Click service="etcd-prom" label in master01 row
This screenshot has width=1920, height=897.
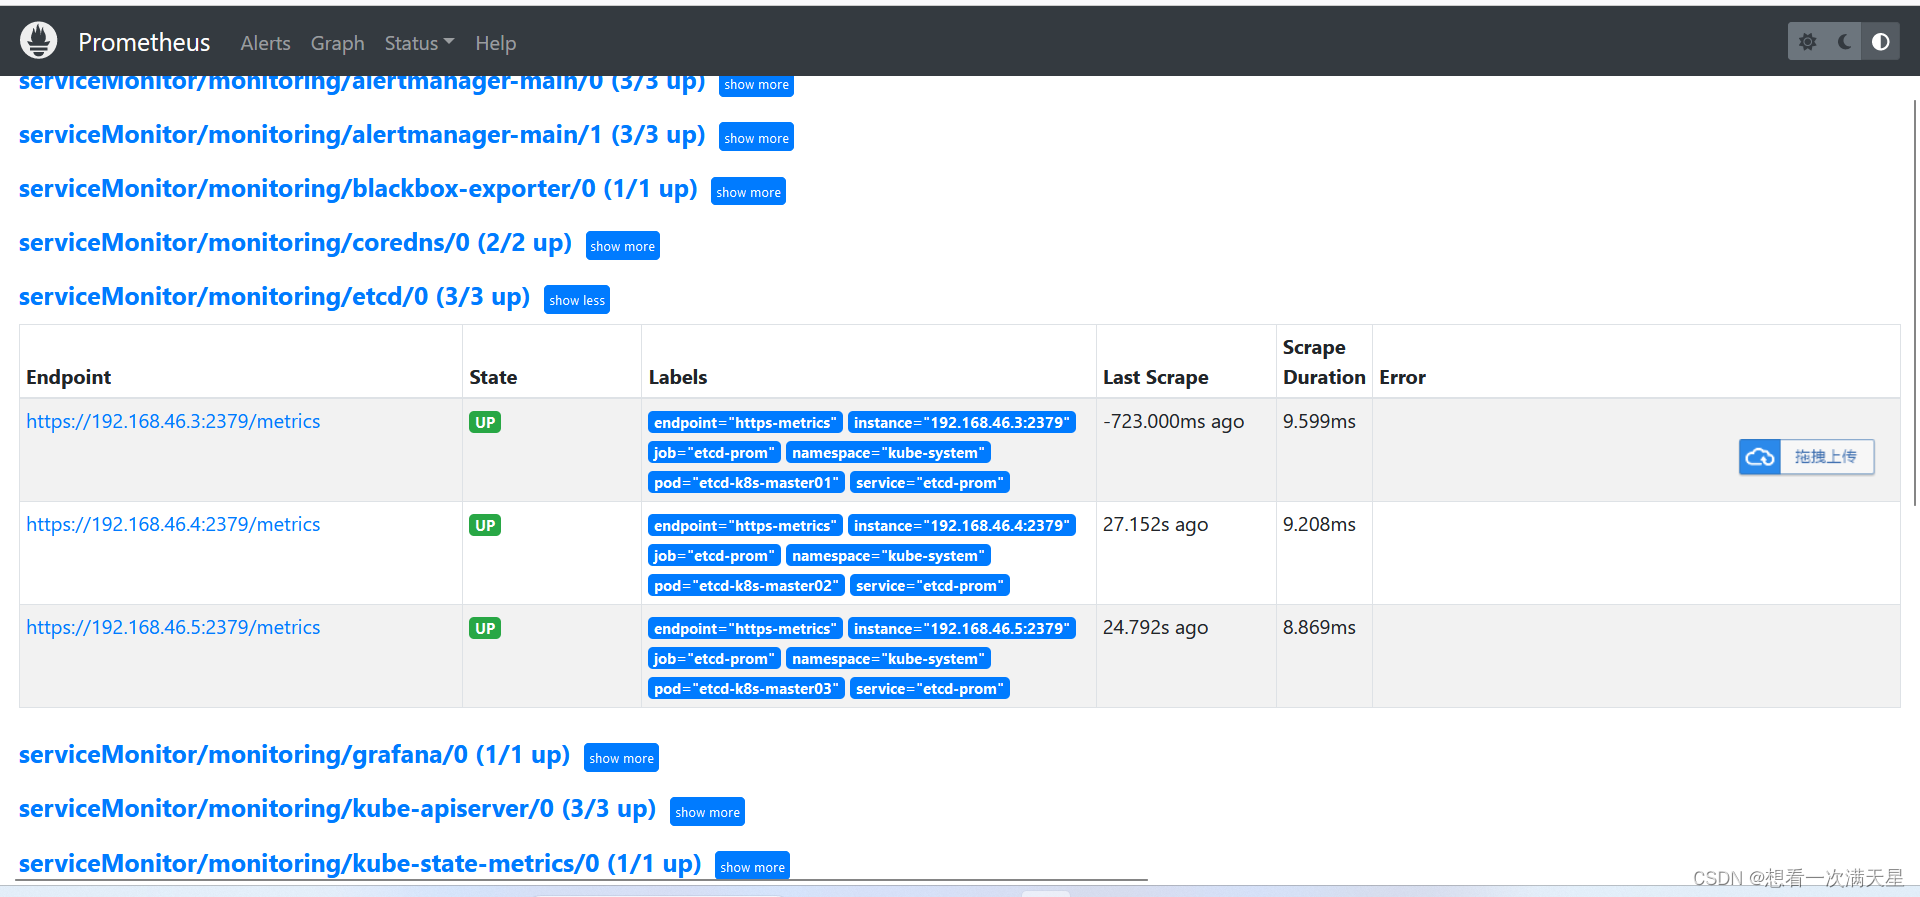click(930, 482)
